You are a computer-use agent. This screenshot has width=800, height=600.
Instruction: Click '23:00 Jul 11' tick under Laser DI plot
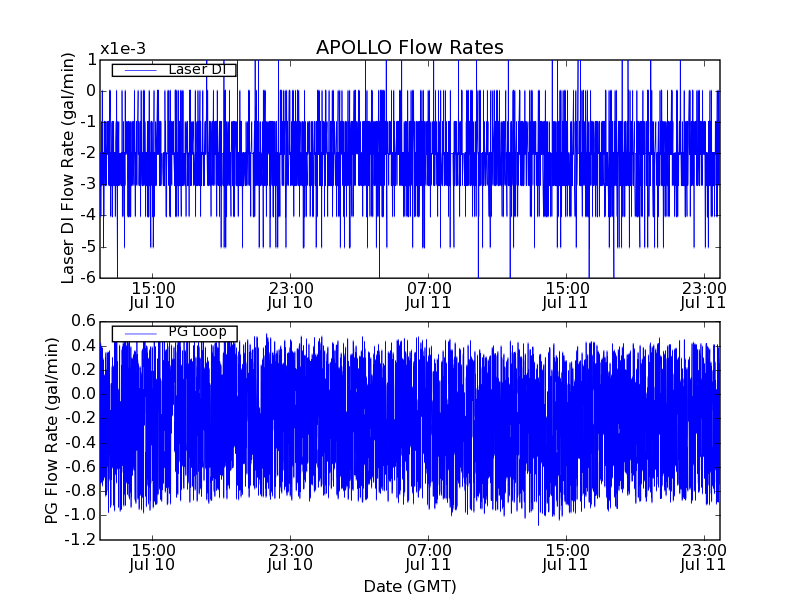point(704,295)
